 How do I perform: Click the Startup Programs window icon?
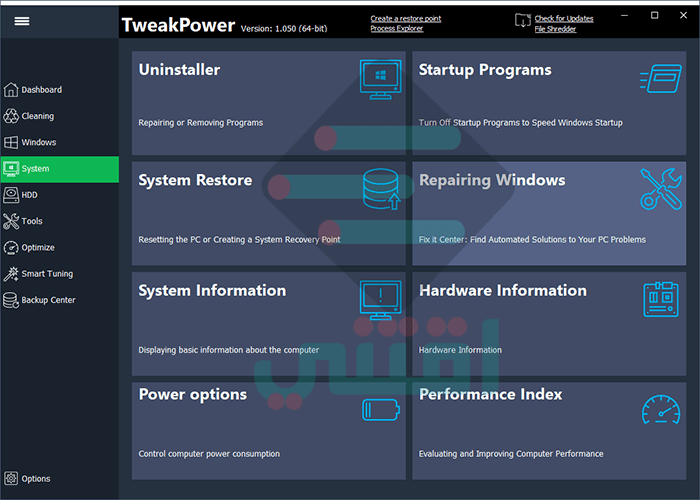[661, 79]
